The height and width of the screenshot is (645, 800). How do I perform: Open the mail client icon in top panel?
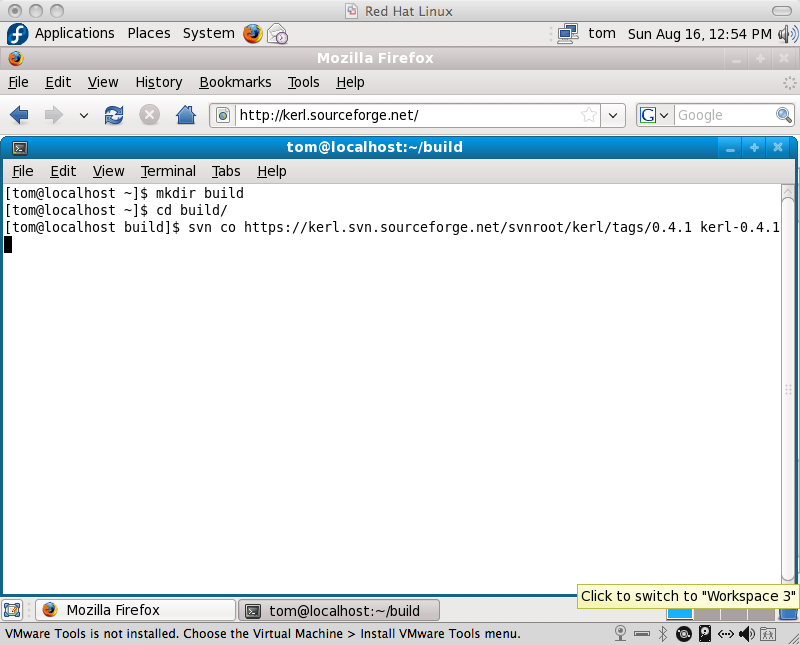coord(277,34)
